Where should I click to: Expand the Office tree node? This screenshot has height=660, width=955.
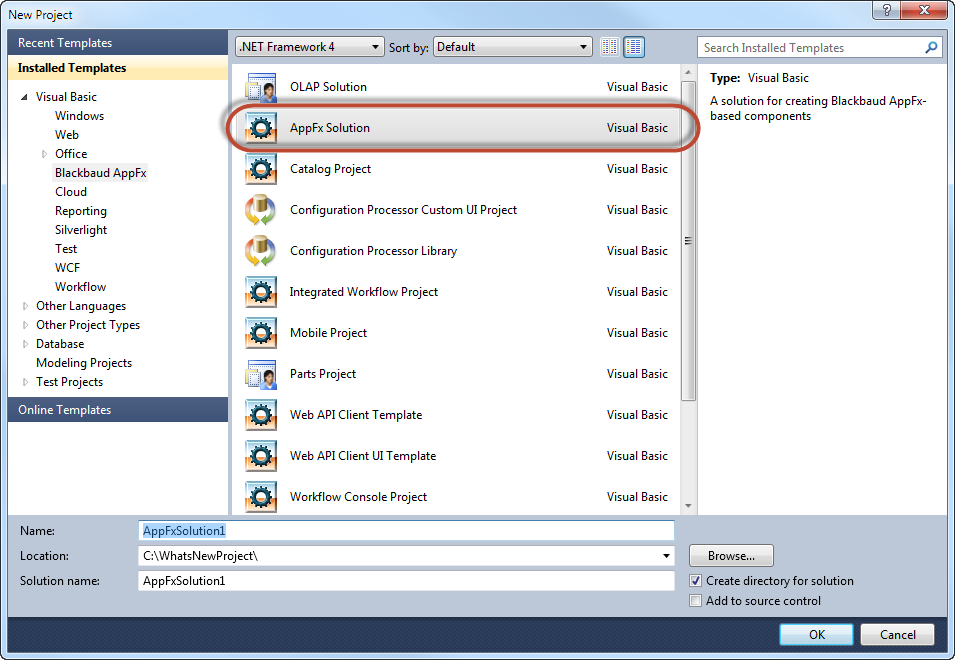pyautogui.click(x=44, y=154)
